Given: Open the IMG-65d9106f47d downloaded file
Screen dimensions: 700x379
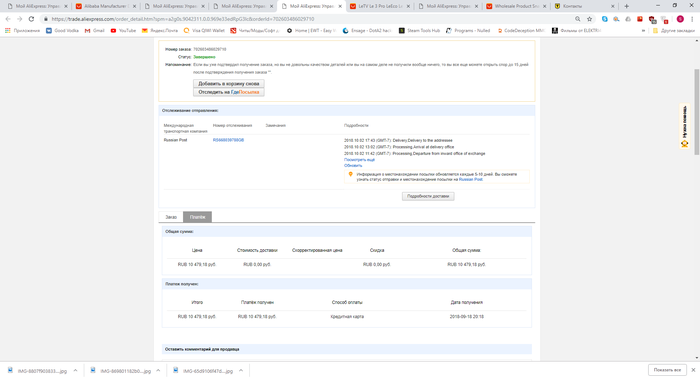Looking at the screenshot, I should coord(204,371).
